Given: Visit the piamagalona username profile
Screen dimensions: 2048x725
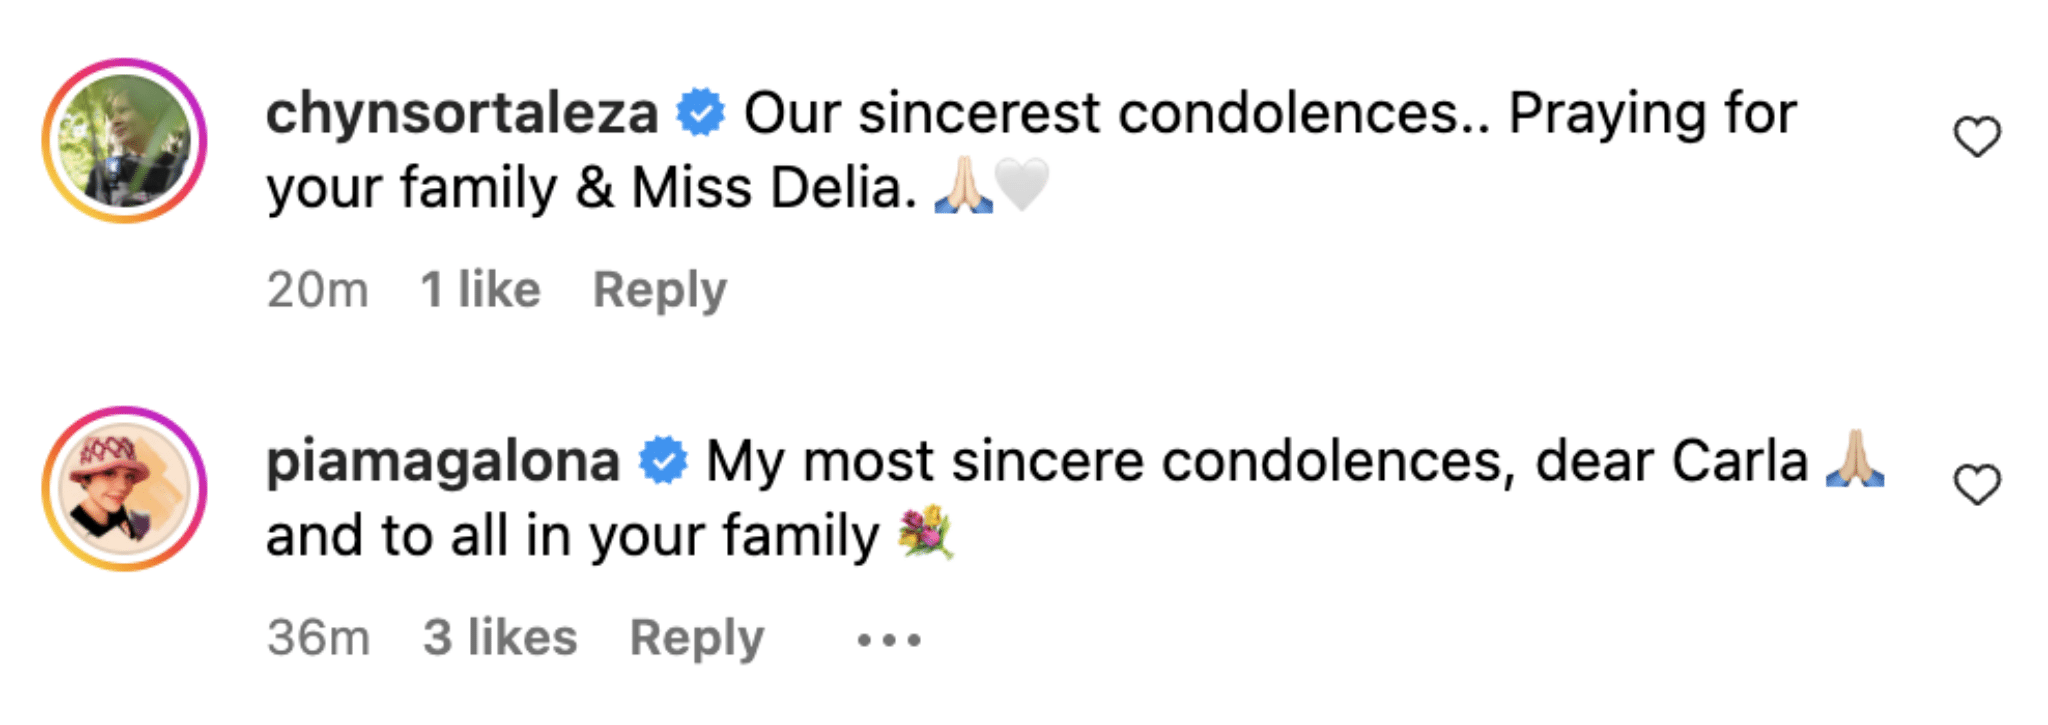Looking at the screenshot, I should click(443, 461).
